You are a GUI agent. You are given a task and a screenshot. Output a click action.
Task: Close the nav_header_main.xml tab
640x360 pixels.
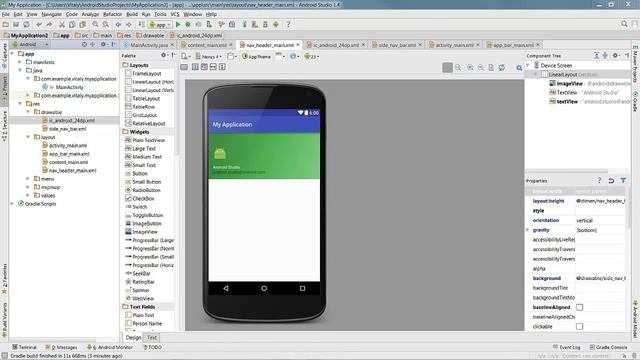[x=298, y=44]
